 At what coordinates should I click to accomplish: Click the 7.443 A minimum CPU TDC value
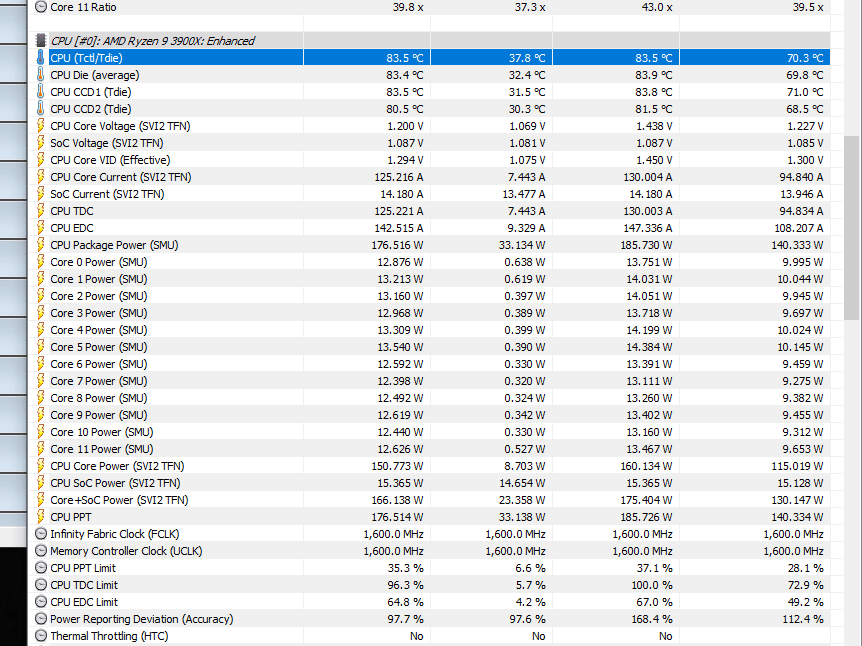point(527,211)
